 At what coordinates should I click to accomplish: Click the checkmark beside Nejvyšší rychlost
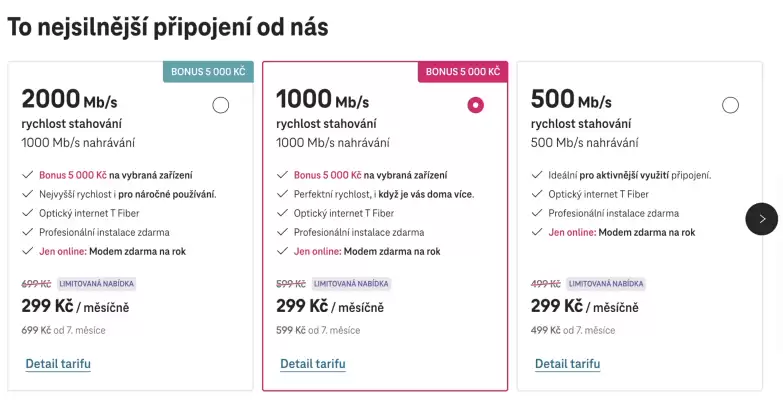point(26,194)
